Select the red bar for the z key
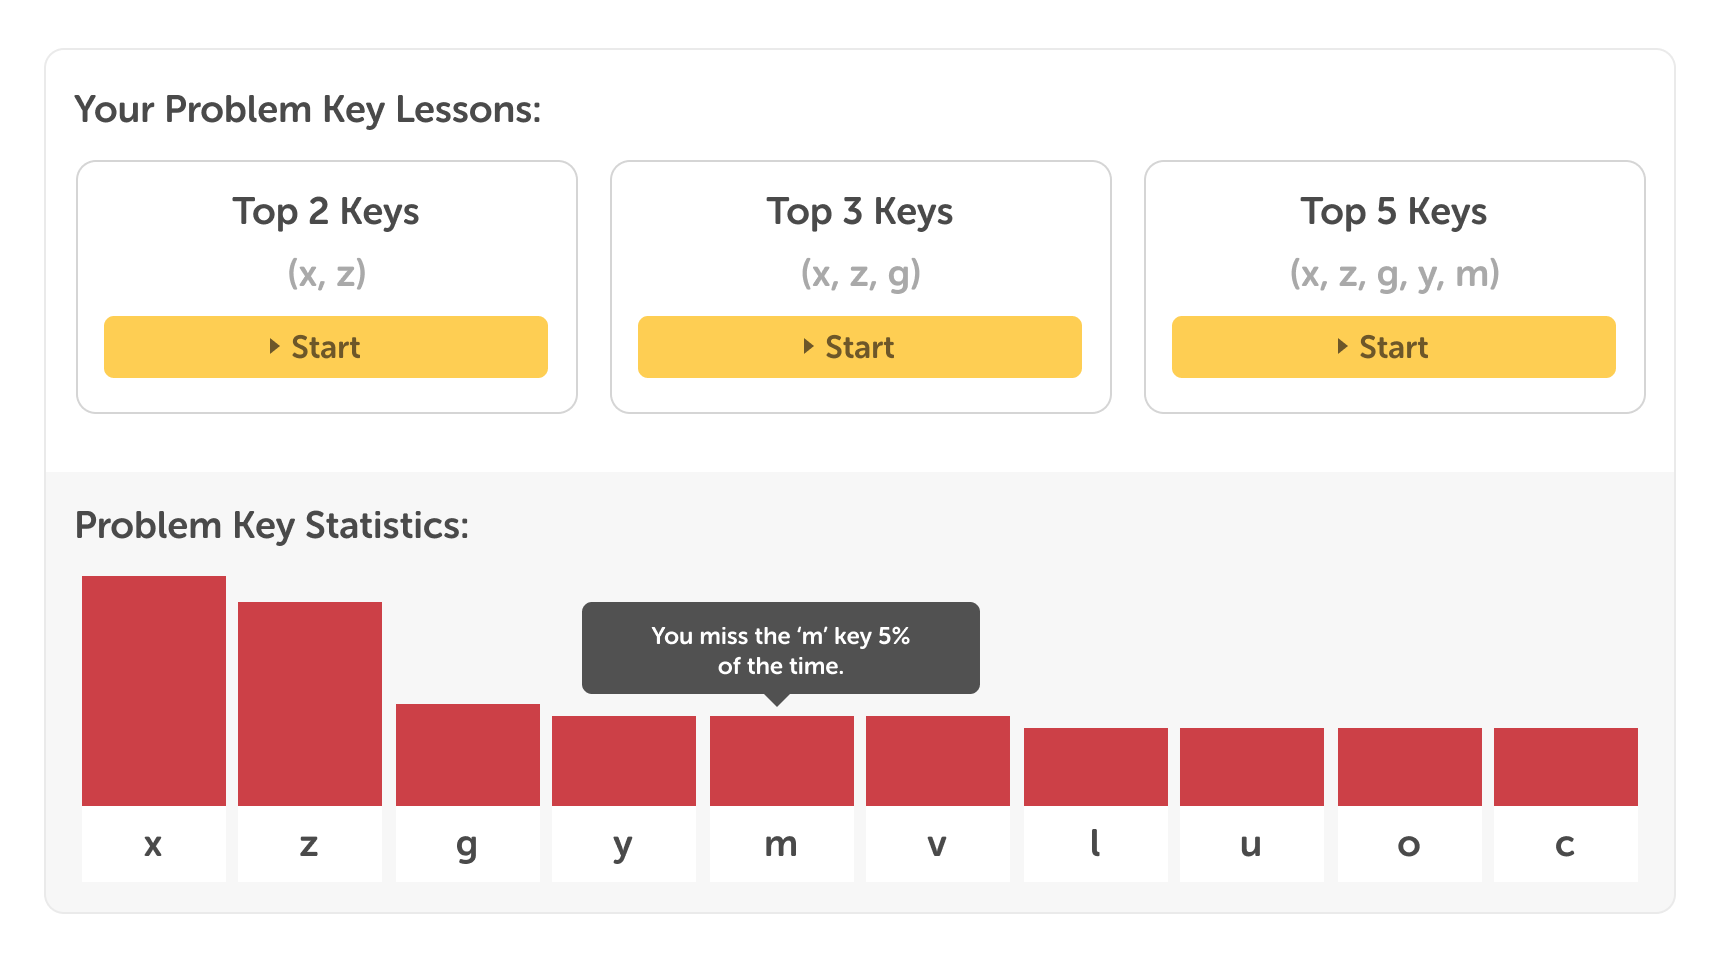Image resolution: width=1720 pixels, height=960 pixels. point(310,704)
